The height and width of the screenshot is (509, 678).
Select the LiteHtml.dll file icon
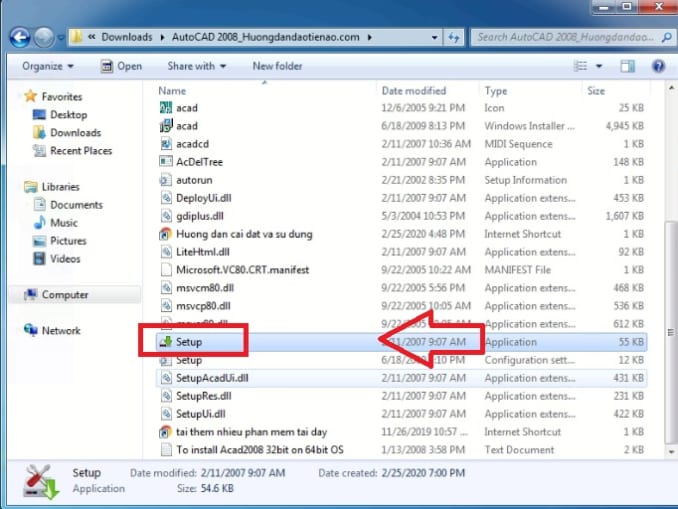coord(166,252)
